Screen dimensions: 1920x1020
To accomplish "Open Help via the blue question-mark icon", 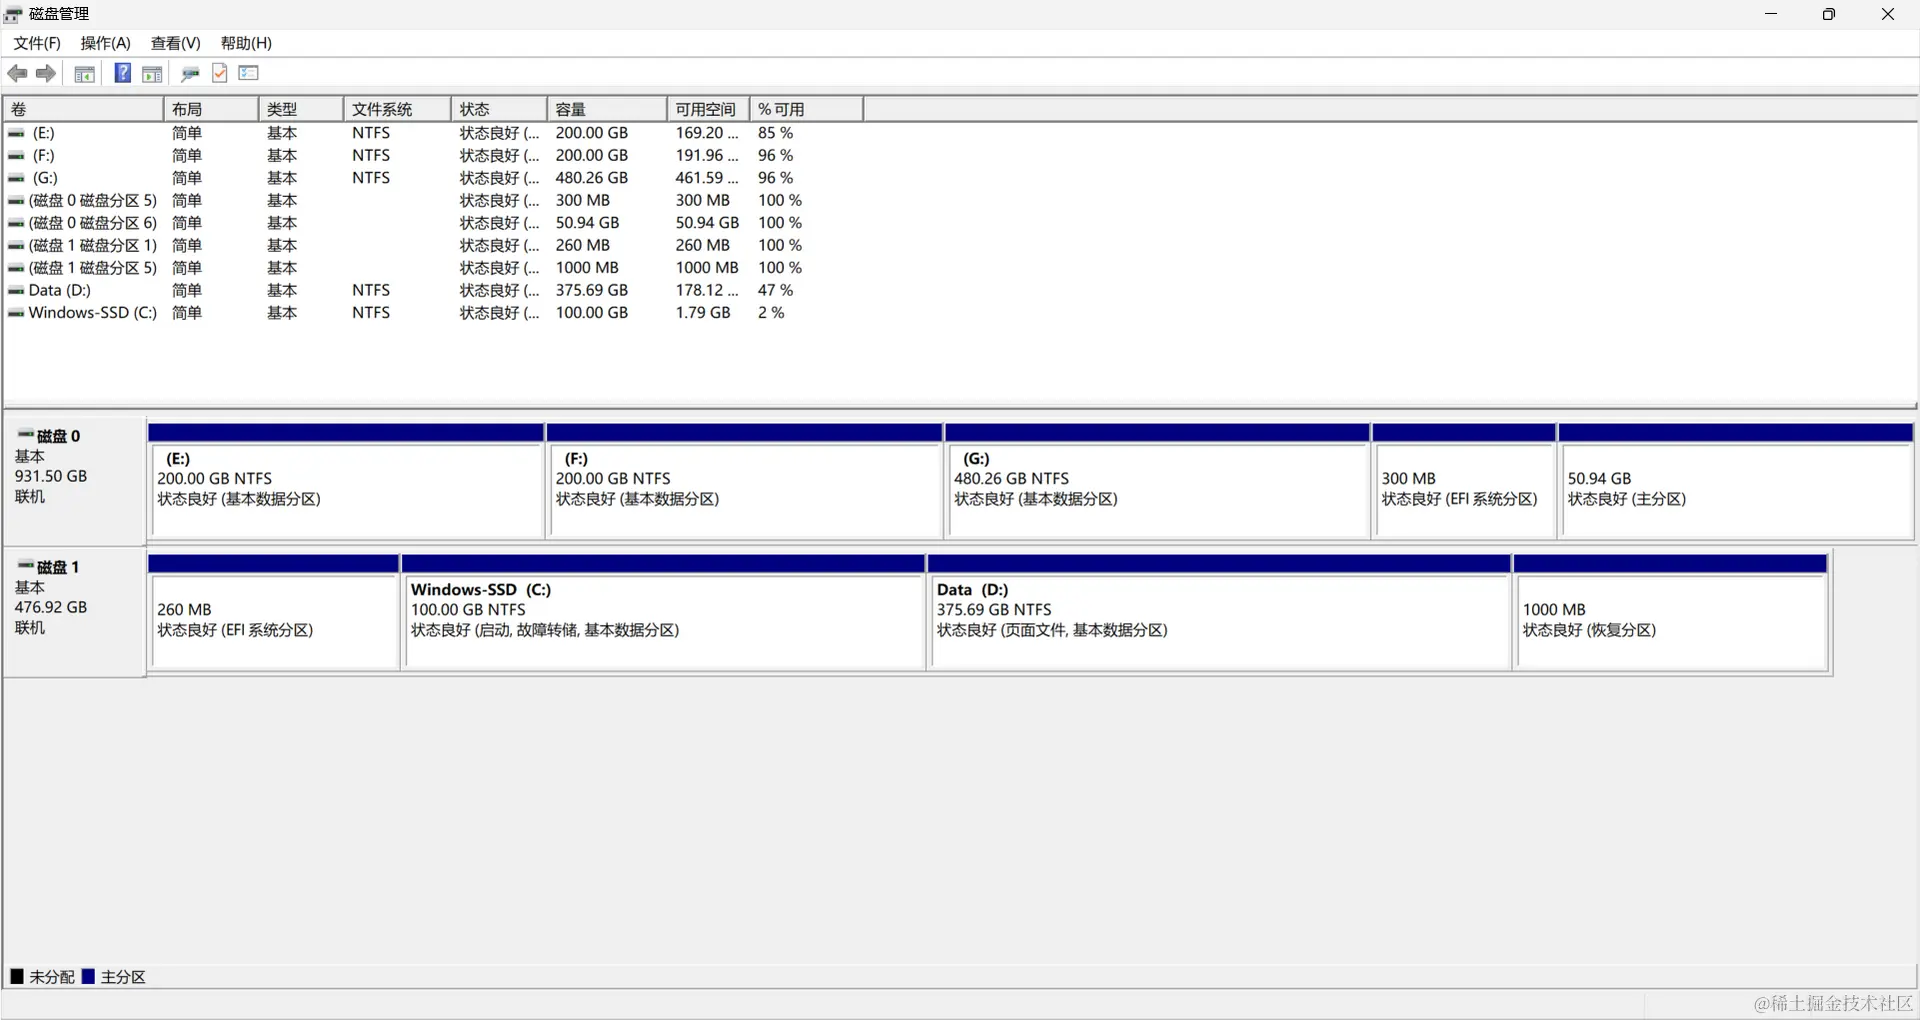I will 122,73.
